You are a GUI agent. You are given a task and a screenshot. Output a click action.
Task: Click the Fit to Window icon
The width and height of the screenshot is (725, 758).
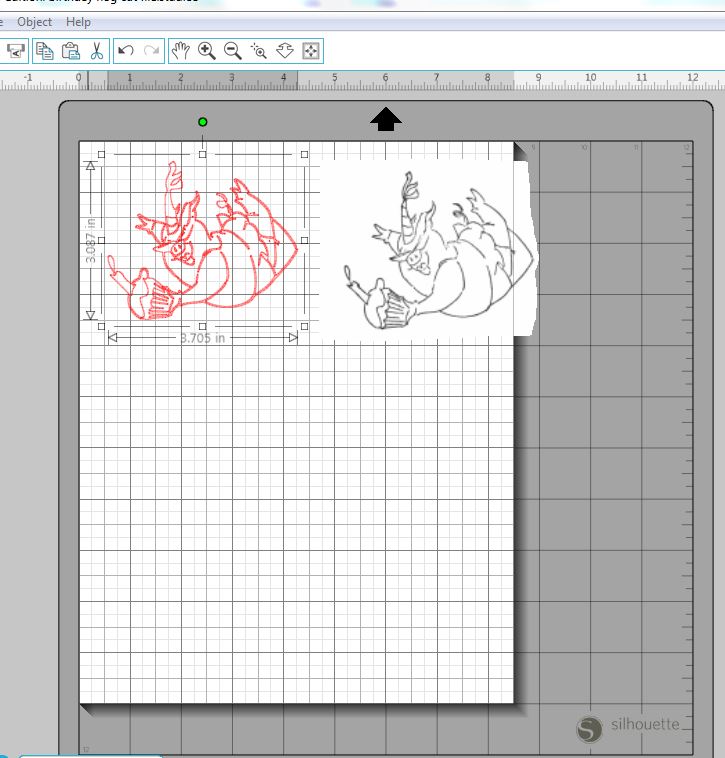(x=311, y=50)
